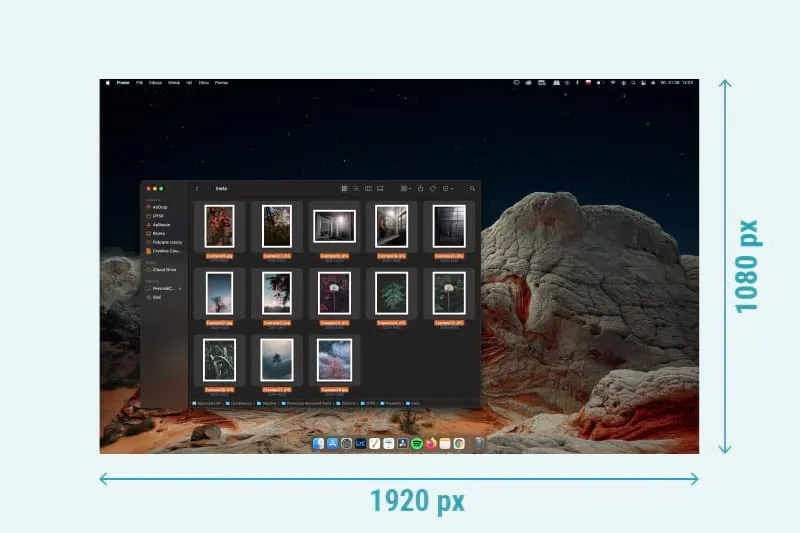Open the Action more-options dropdown

point(447,188)
